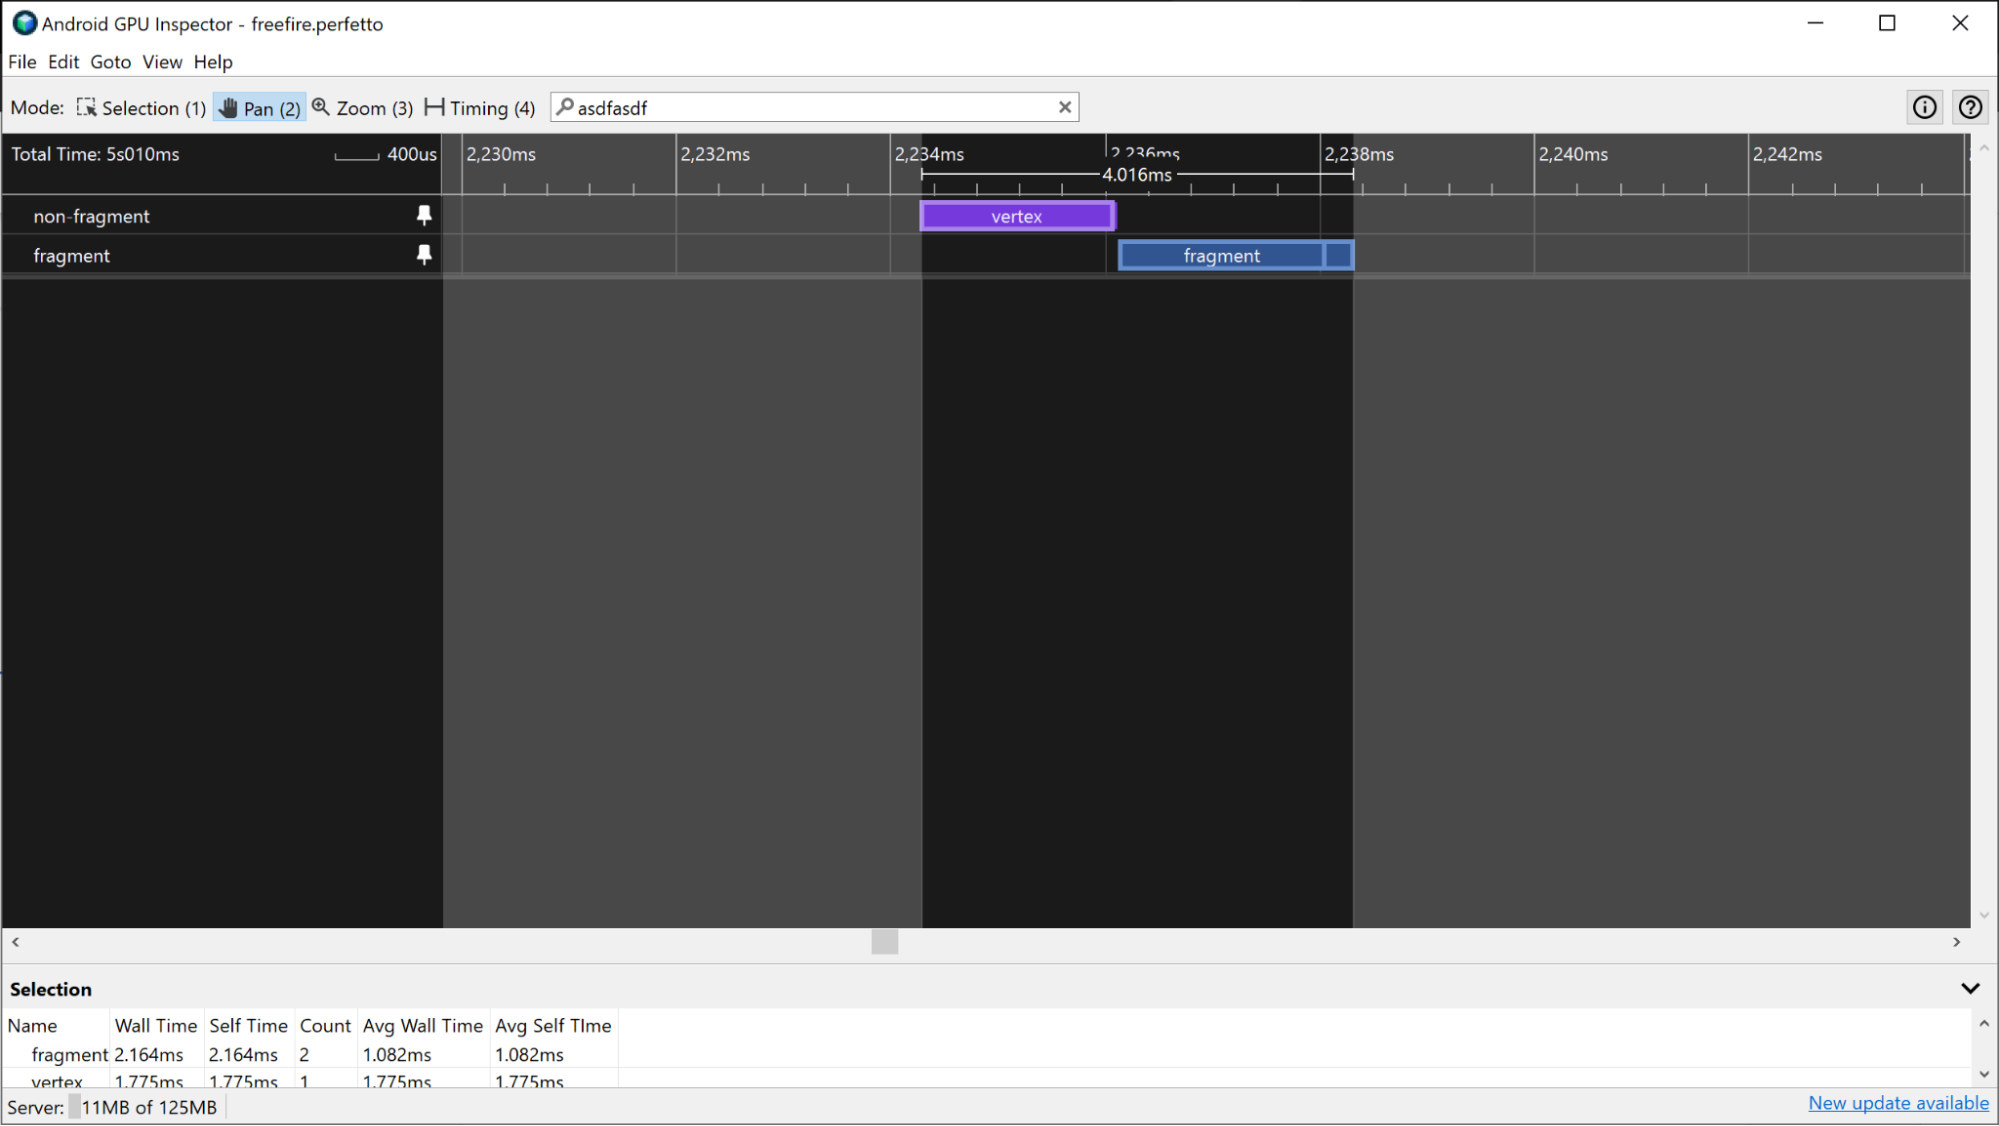This screenshot has width=1999, height=1126.
Task: Clear the search input field
Action: pos(1064,108)
